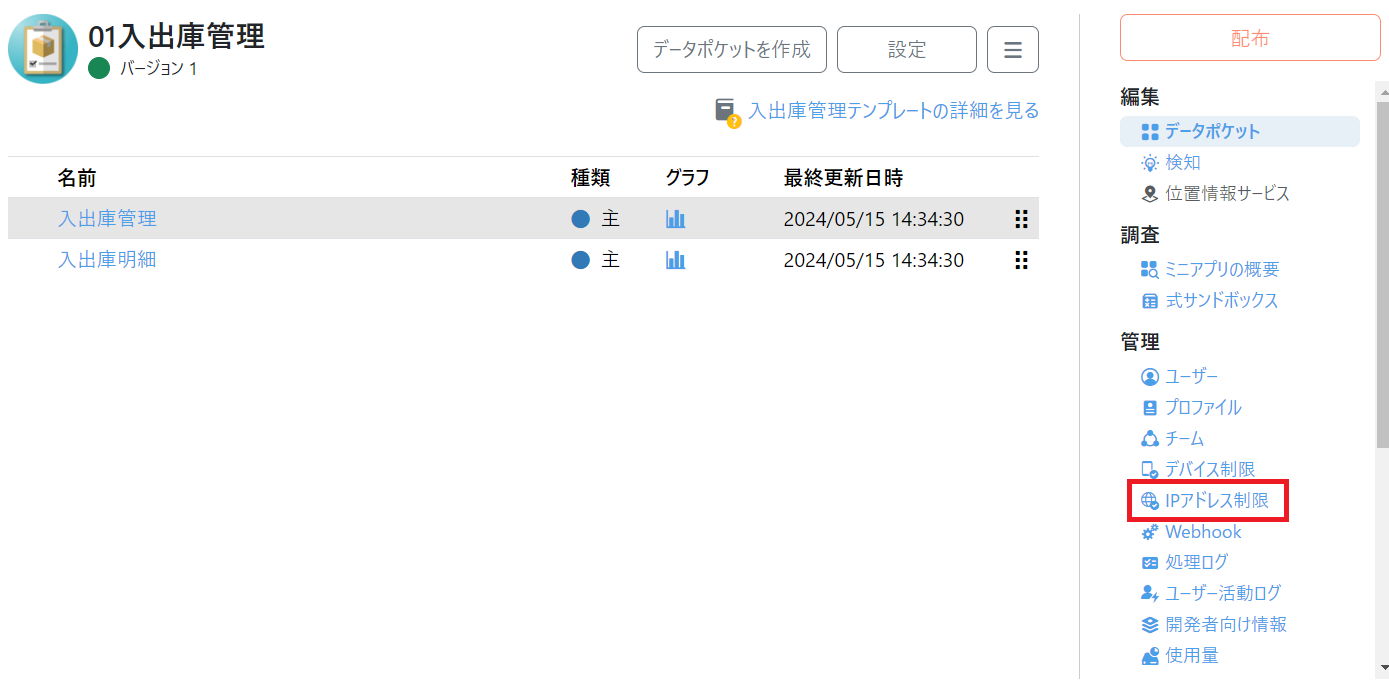Open ユーザー活動ログ in the sidebar
Viewport: 1389px width, 684px height.
pos(1223,593)
